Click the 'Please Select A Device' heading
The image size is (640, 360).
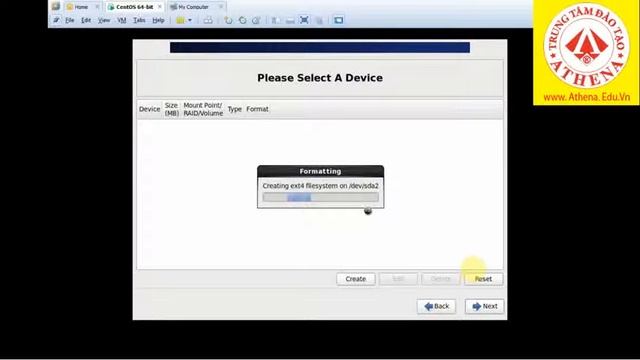click(320, 78)
